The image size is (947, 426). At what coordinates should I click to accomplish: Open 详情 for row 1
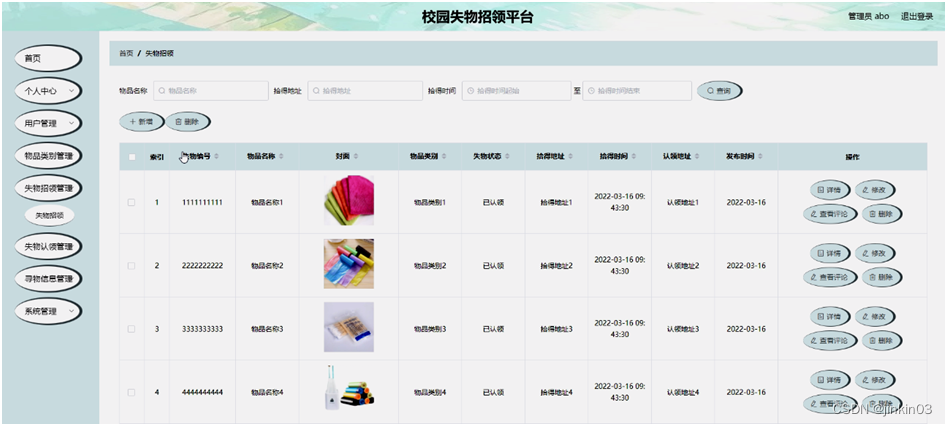[829, 190]
